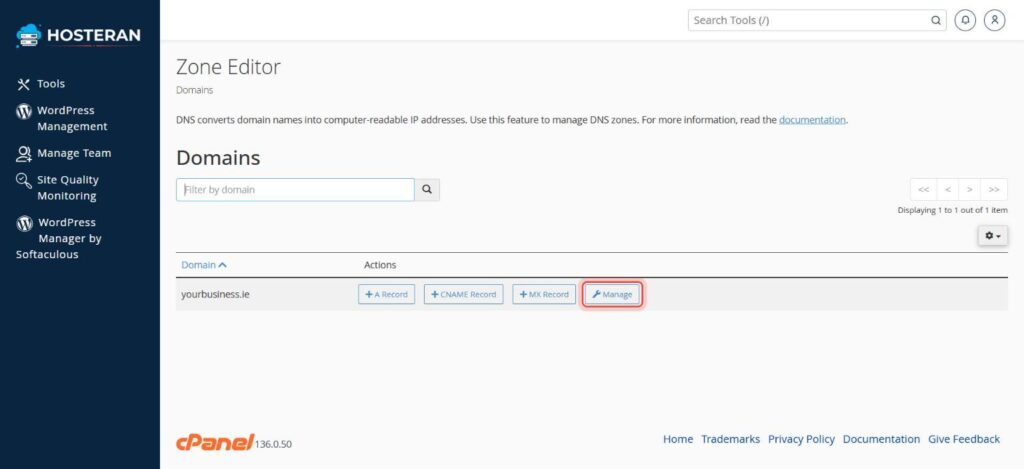This screenshot has width=1024, height=469.
Task: Focus the Filter by domain field
Action: [295, 189]
